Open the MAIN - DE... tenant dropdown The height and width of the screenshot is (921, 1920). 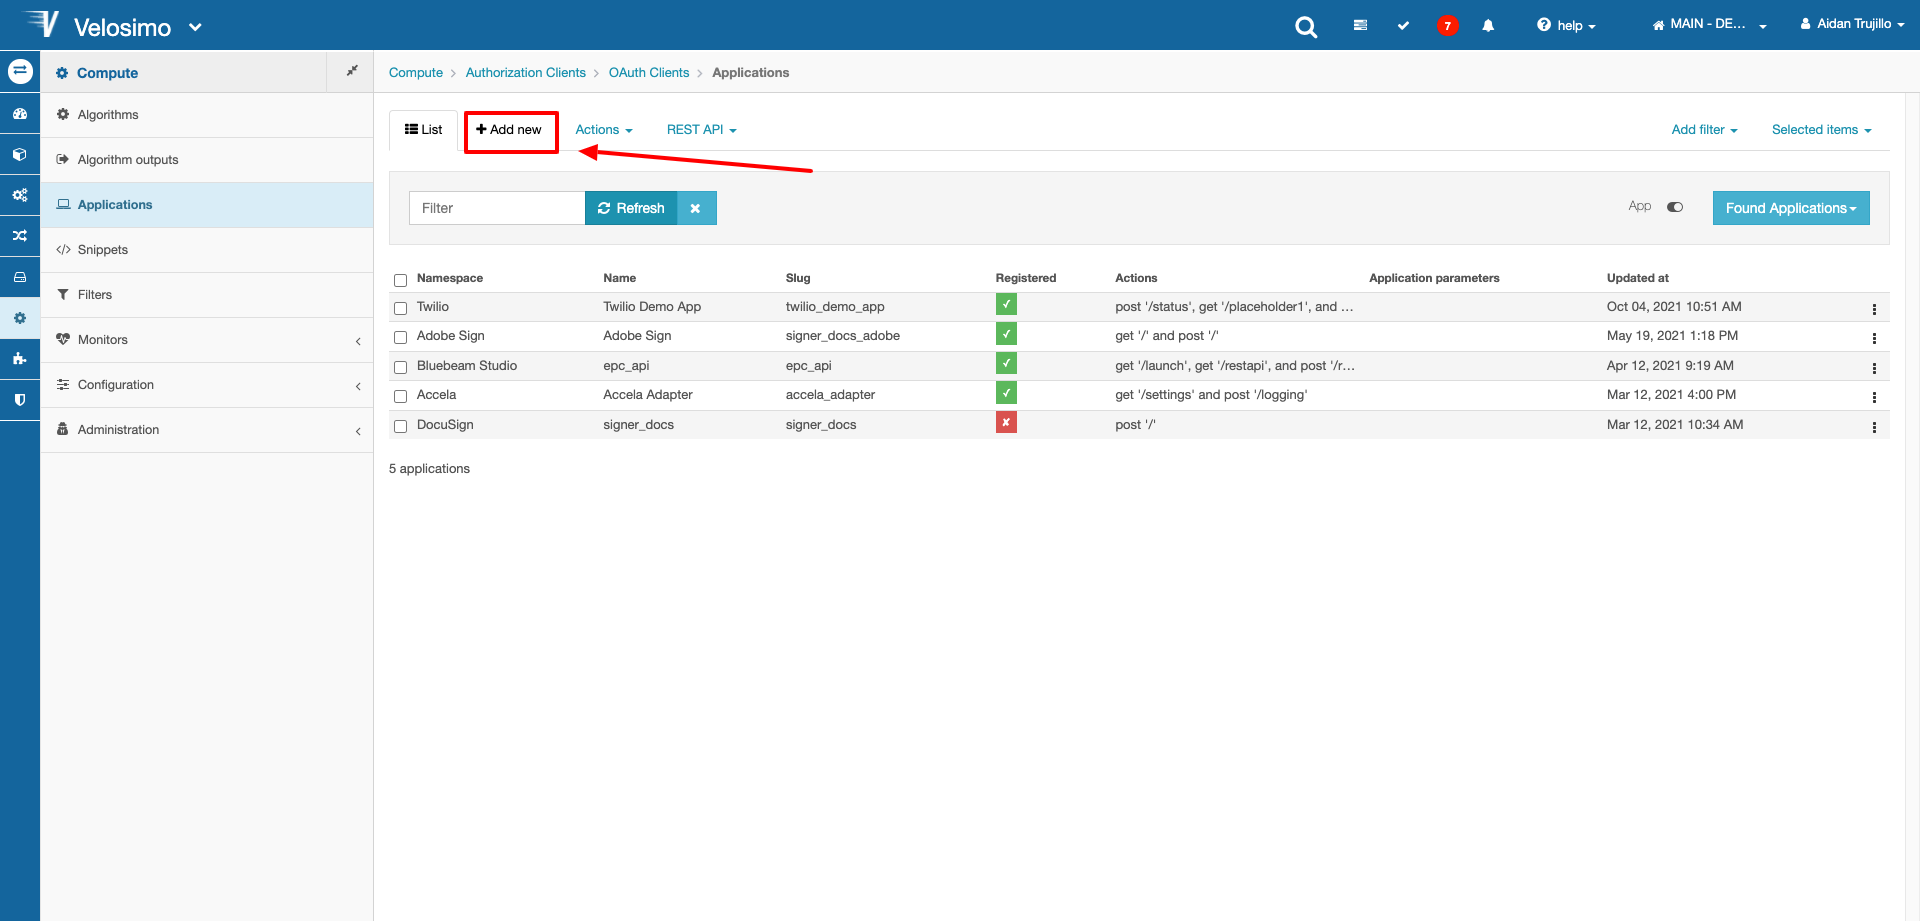1710,24
